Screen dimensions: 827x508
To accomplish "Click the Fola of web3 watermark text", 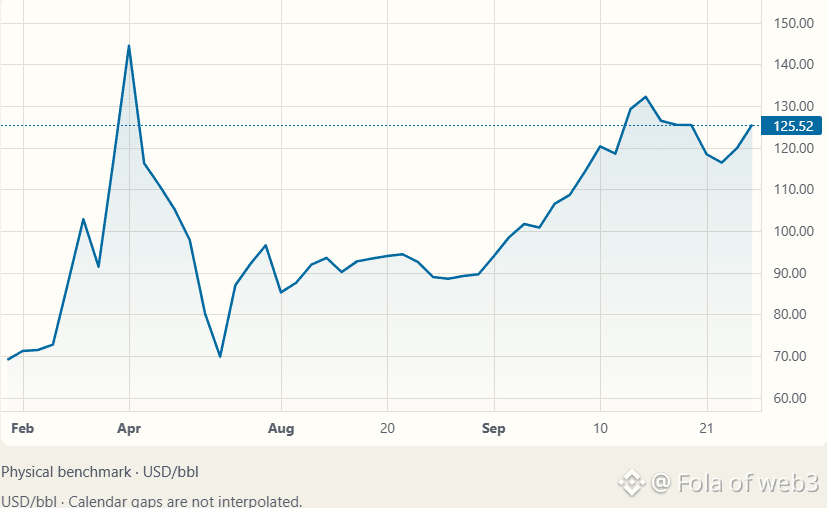I will (x=736, y=482).
